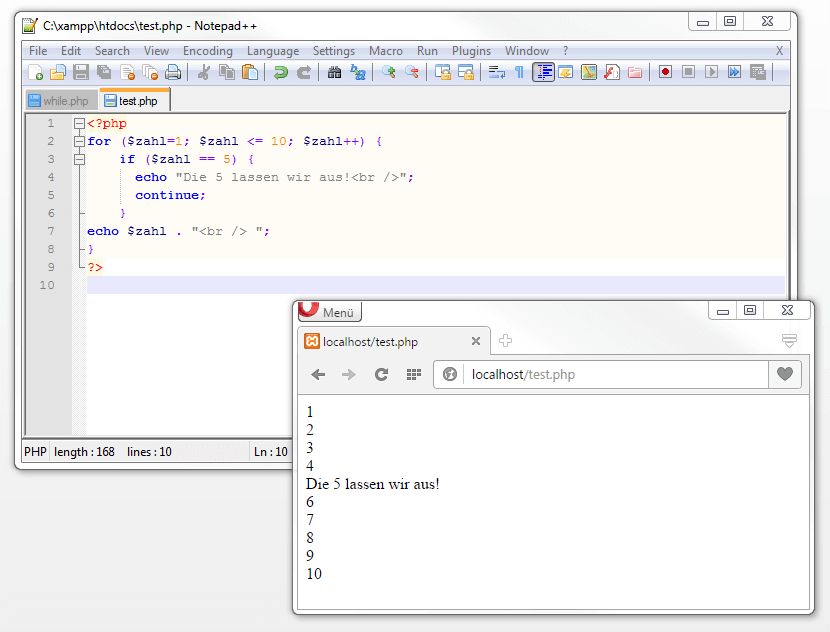
Task: Copy selection using the toolbar copy icon
Action: click(x=227, y=72)
